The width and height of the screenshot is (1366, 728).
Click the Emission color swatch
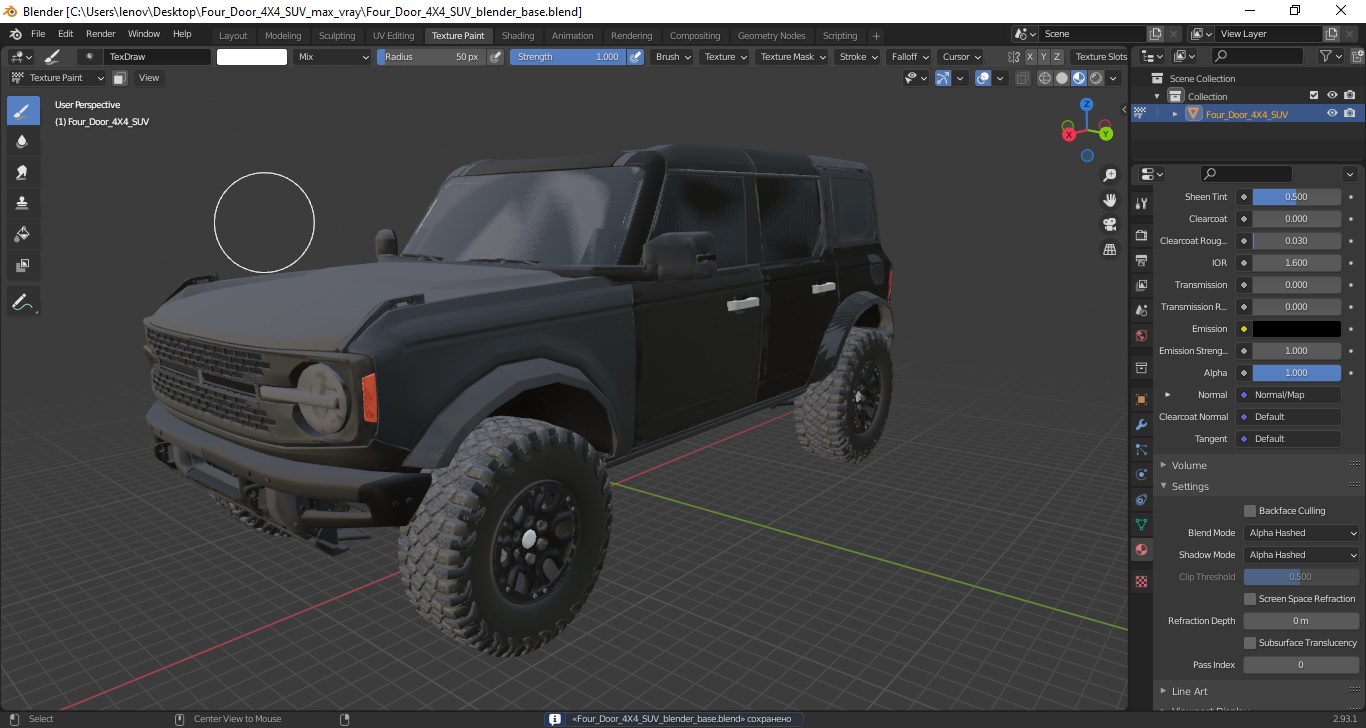pyautogui.click(x=1296, y=329)
